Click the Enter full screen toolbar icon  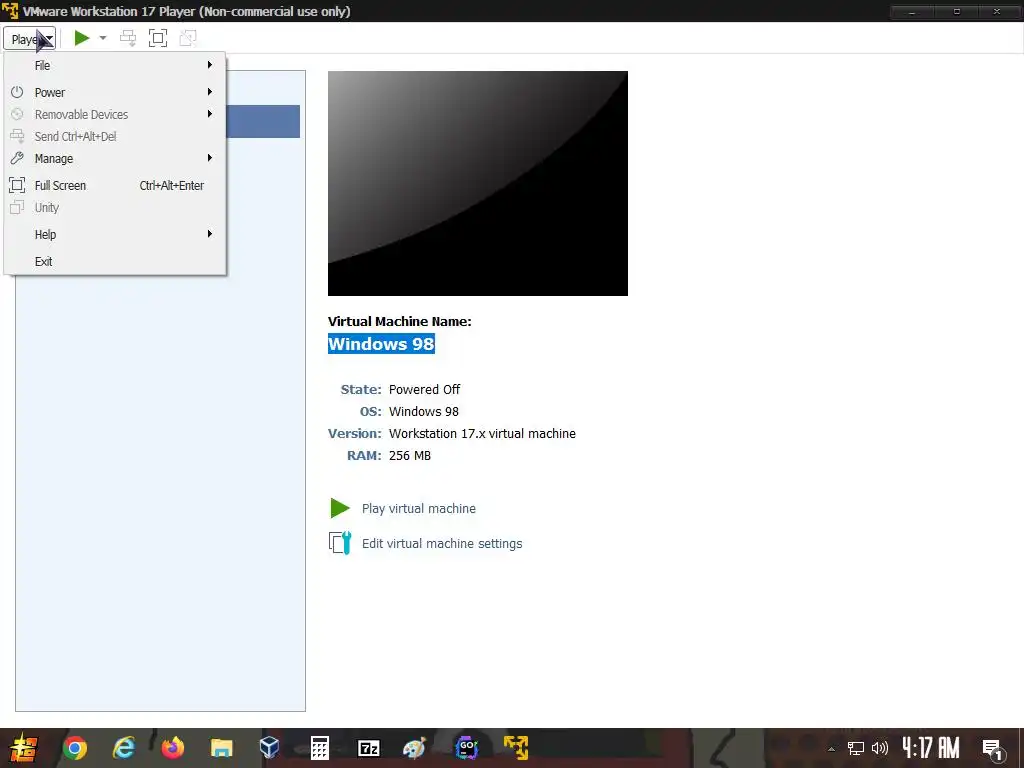pos(158,38)
